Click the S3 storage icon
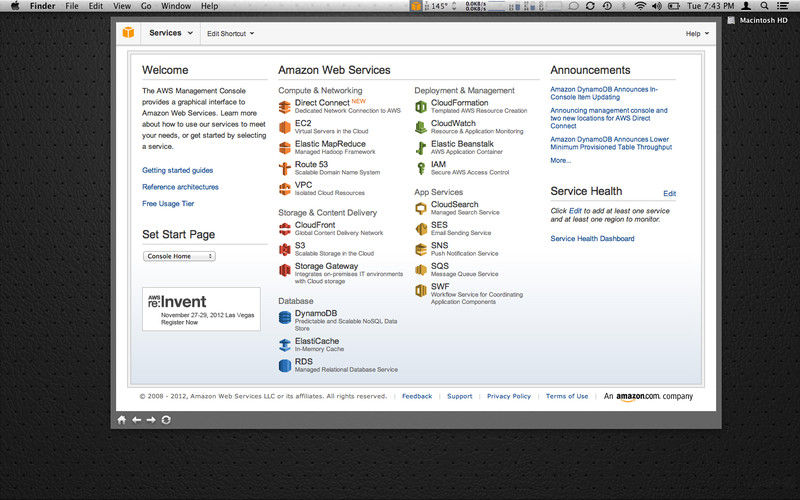This screenshot has width=800, height=500. pyautogui.click(x=285, y=249)
